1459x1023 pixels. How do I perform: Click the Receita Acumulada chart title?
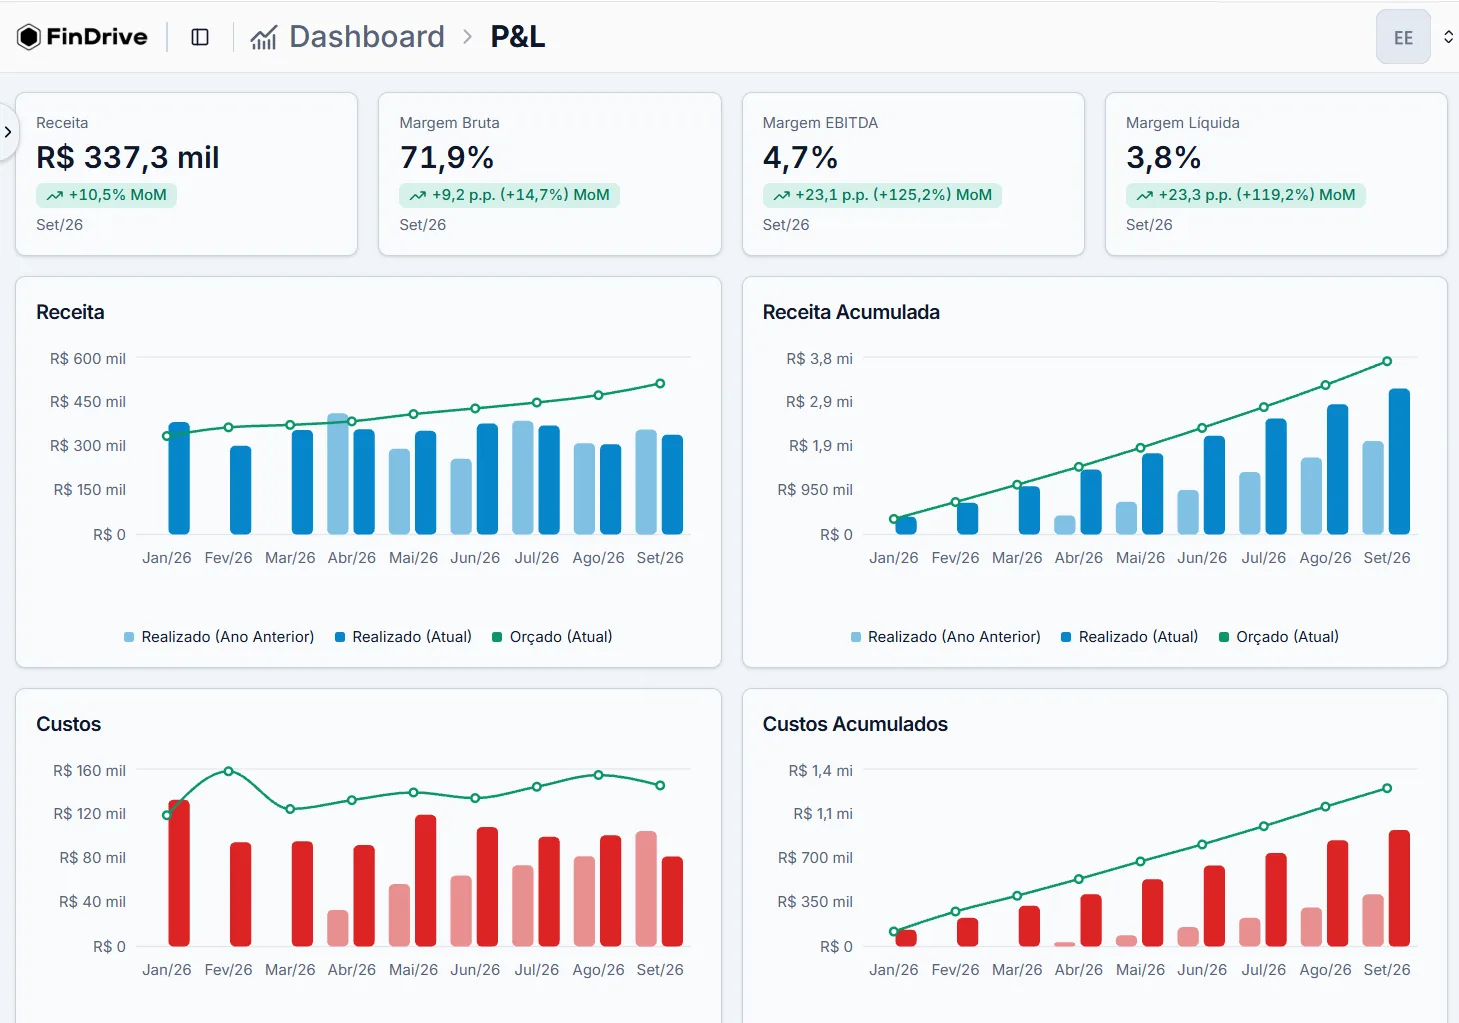851,312
